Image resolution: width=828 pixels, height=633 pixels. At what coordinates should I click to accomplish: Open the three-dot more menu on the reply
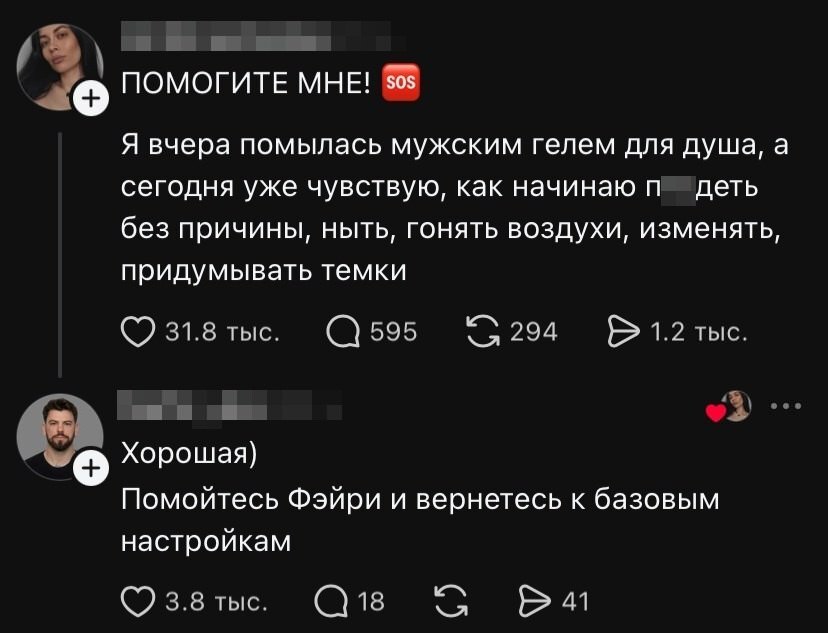(x=786, y=406)
